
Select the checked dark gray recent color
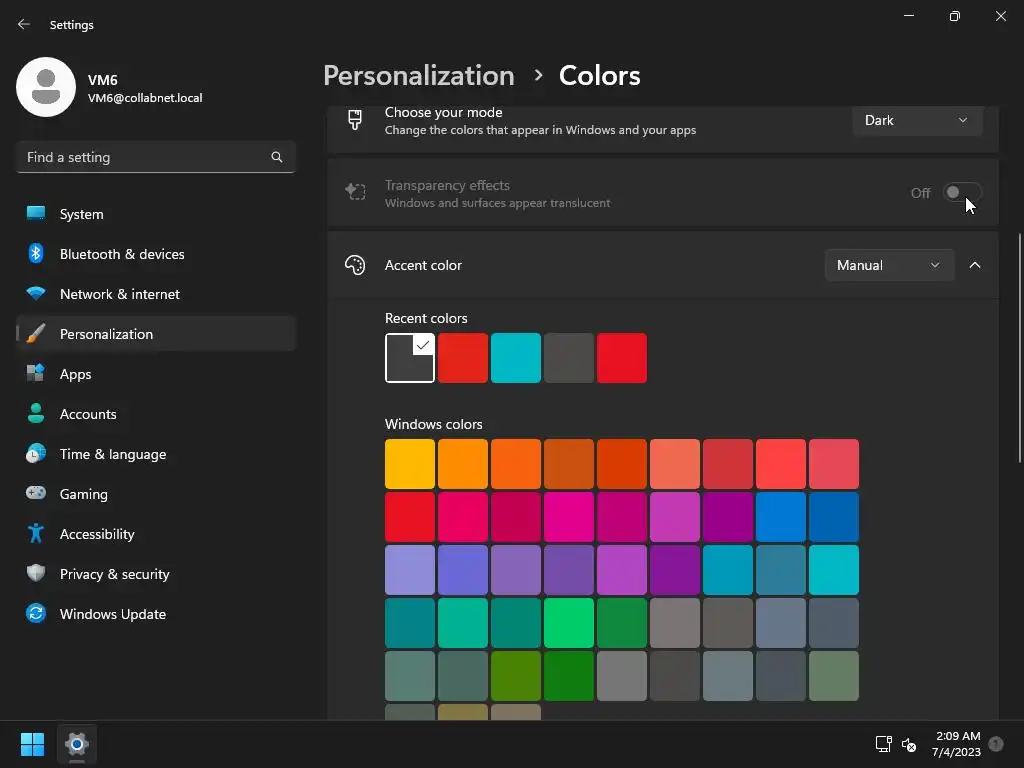409,358
